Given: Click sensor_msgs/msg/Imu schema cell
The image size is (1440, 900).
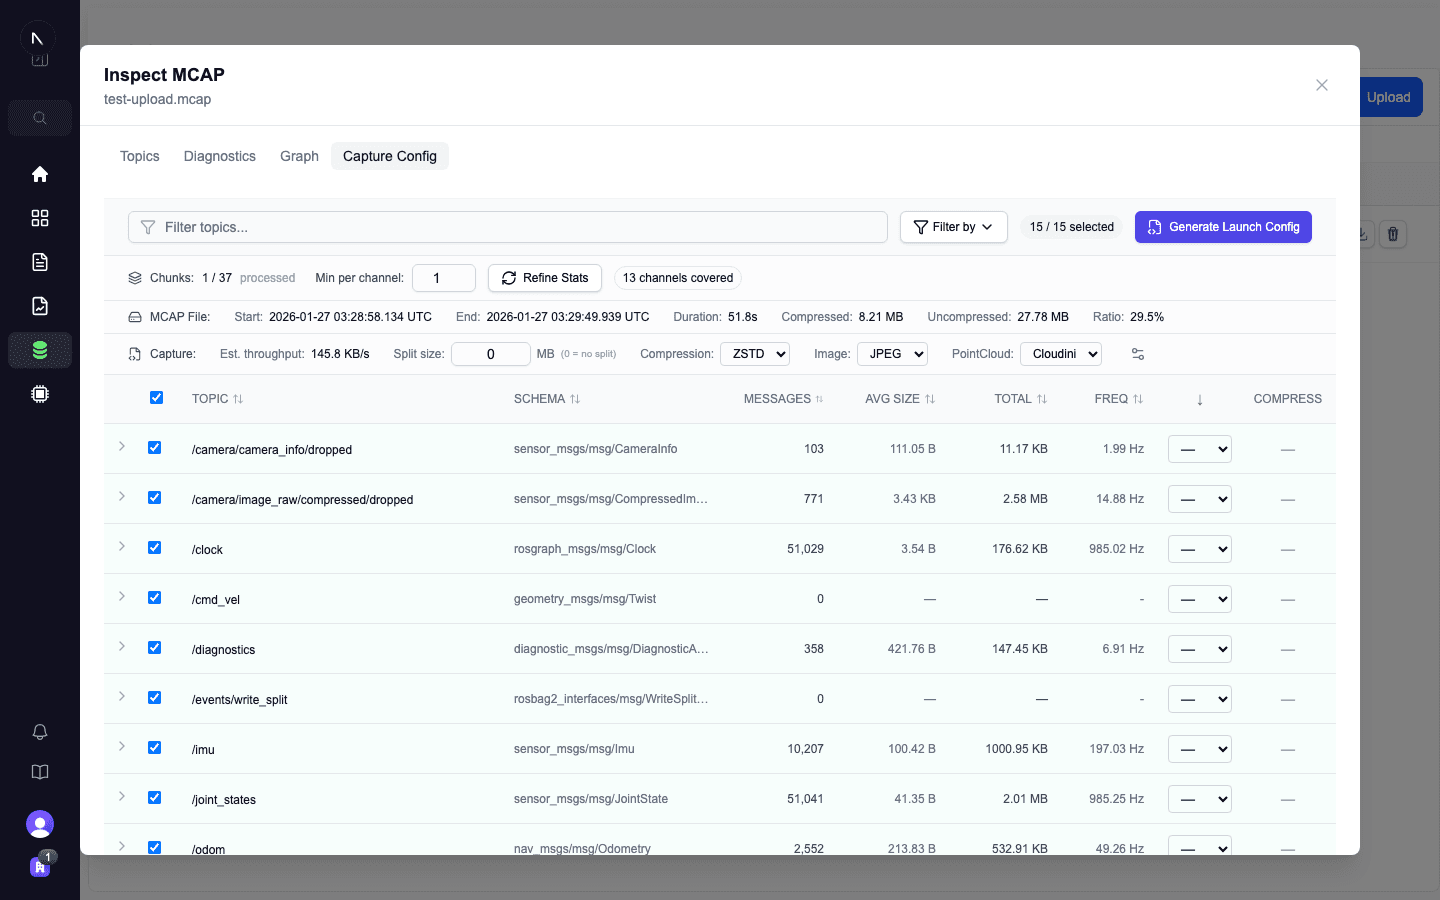Looking at the screenshot, I should tap(574, 749).
